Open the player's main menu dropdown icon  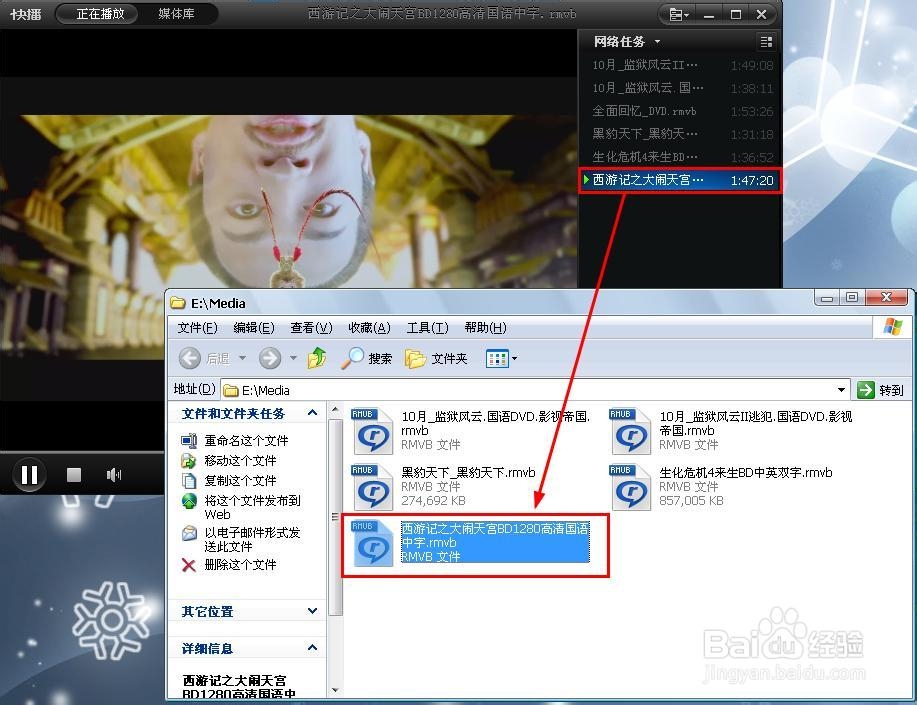pos(678,14)
